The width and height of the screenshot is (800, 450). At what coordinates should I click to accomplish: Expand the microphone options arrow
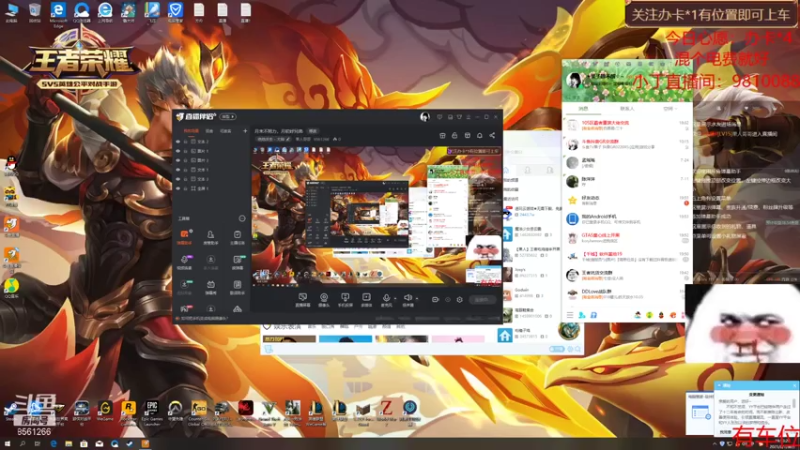[x=395, y=298]
